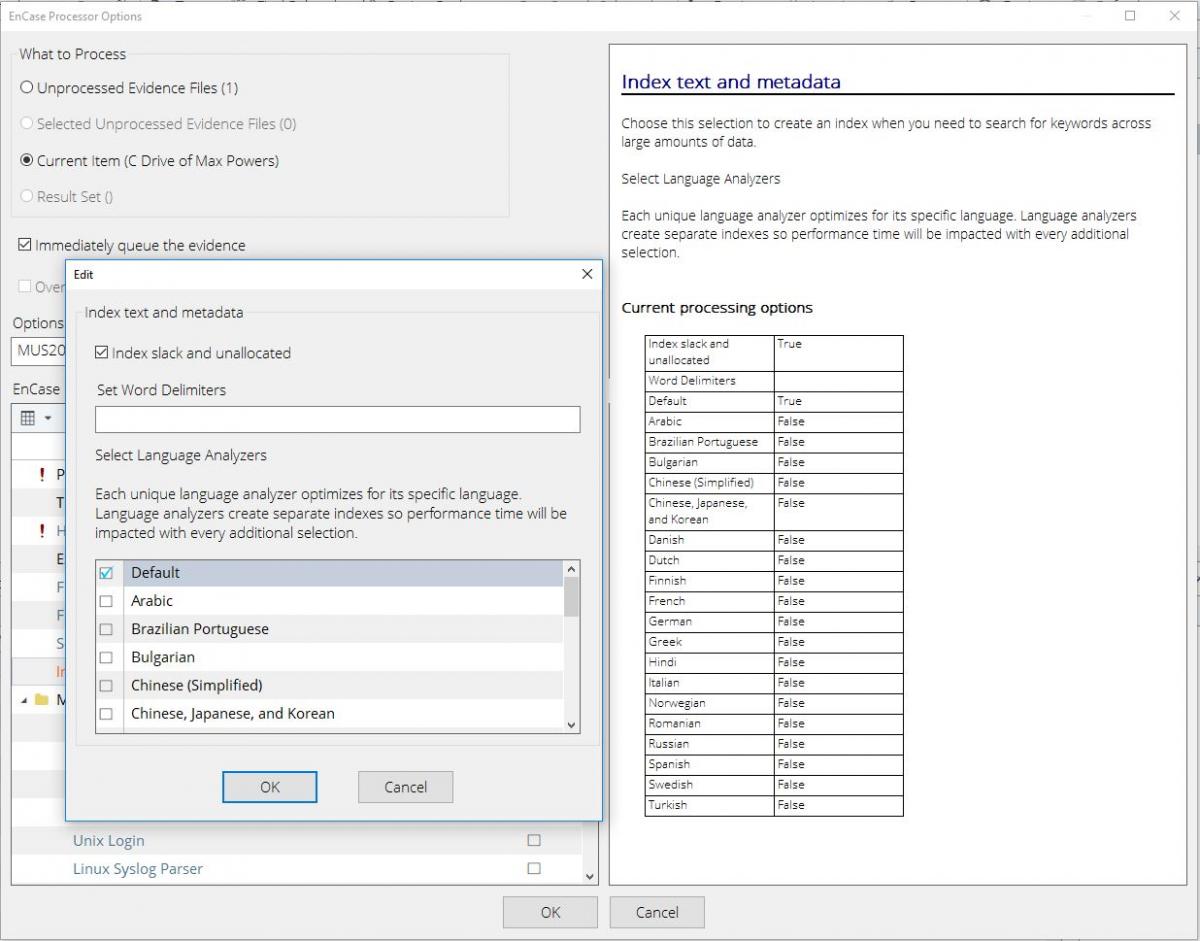Check Chinese, Japanese, and Korean analyzer
The image size is (1200, 941).
point(106,713)
